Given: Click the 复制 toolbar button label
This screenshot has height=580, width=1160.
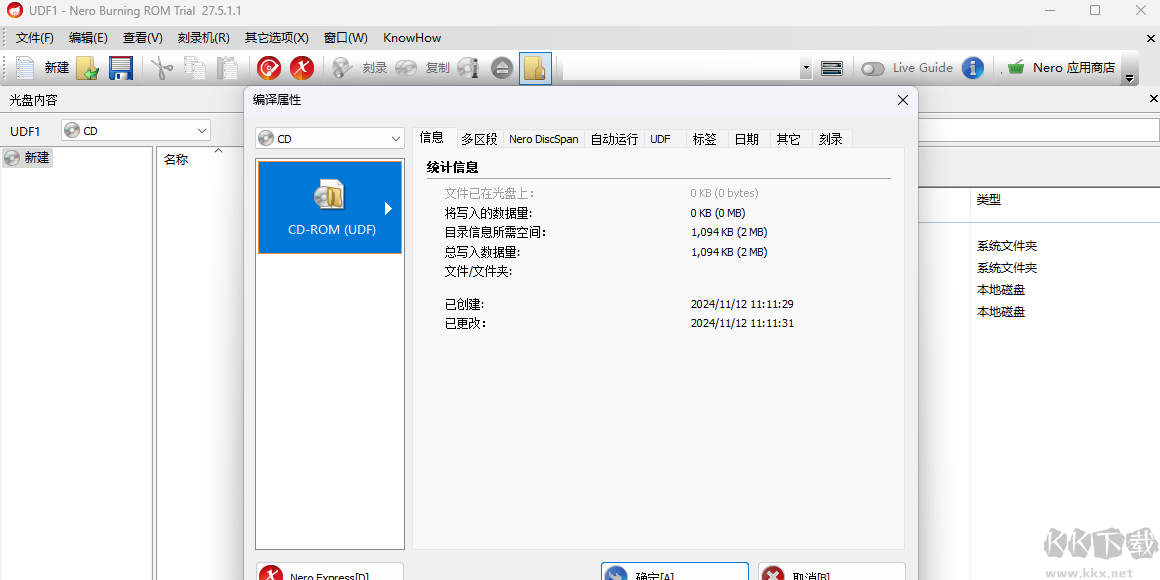Looking at the screenshot, I should point(438,68).
